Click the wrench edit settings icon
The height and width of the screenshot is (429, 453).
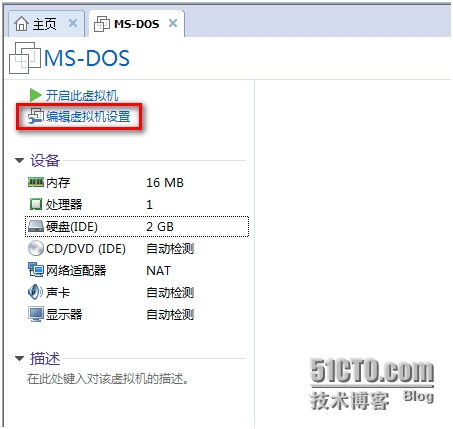pos(36,116)
